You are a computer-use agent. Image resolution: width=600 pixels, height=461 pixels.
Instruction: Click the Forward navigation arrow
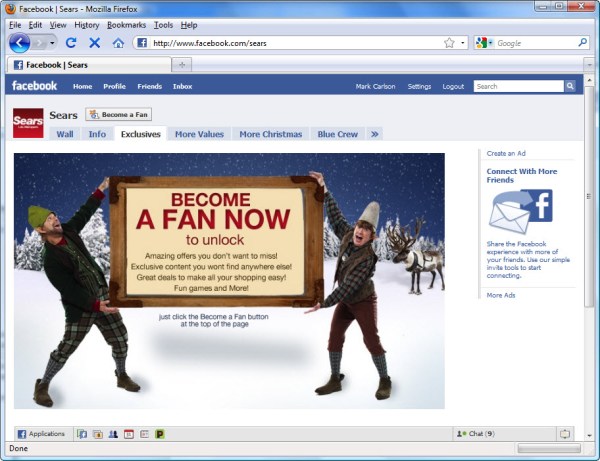point(39,43)
